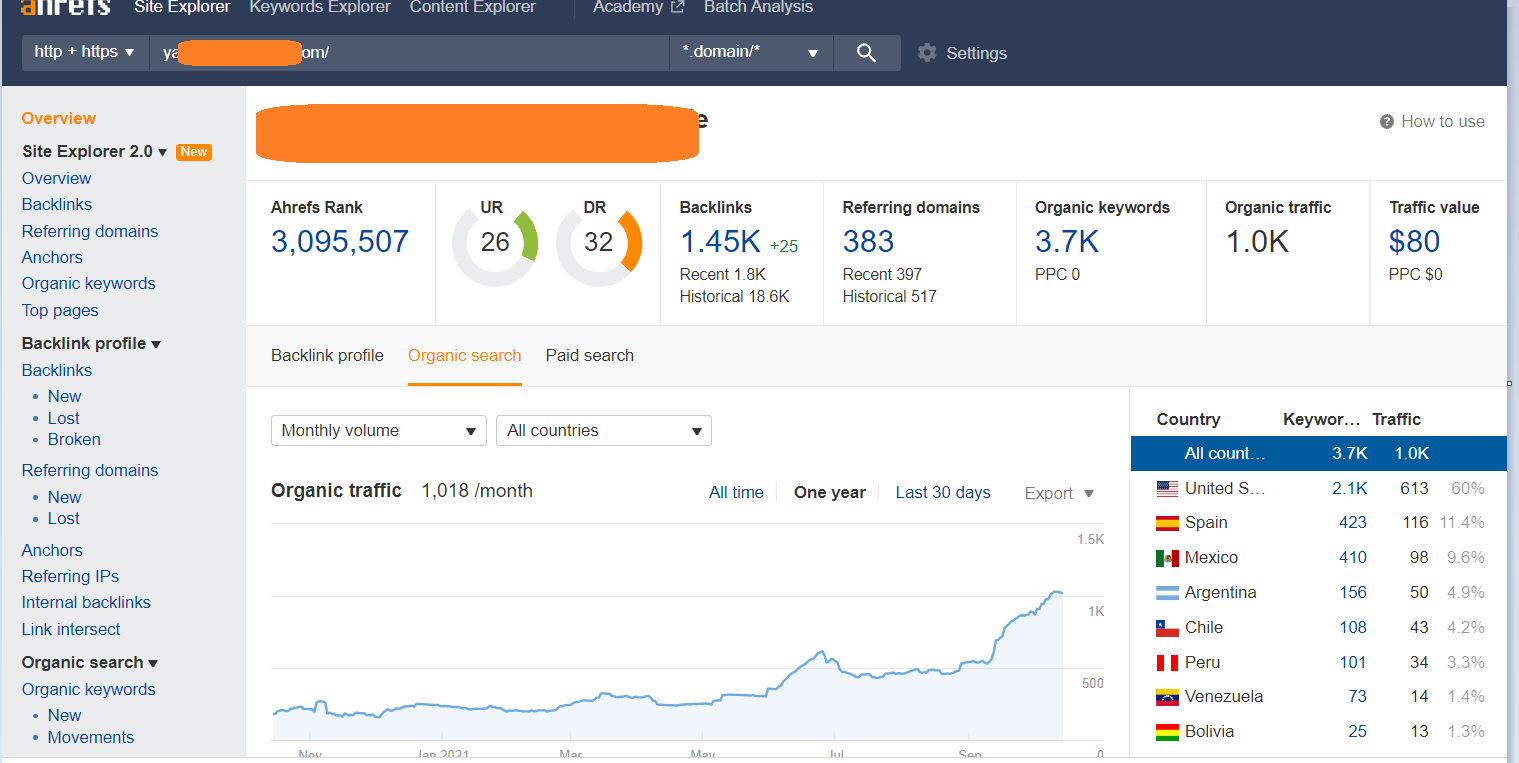Click the UR 26 donut chart

[x=495, y=243]
